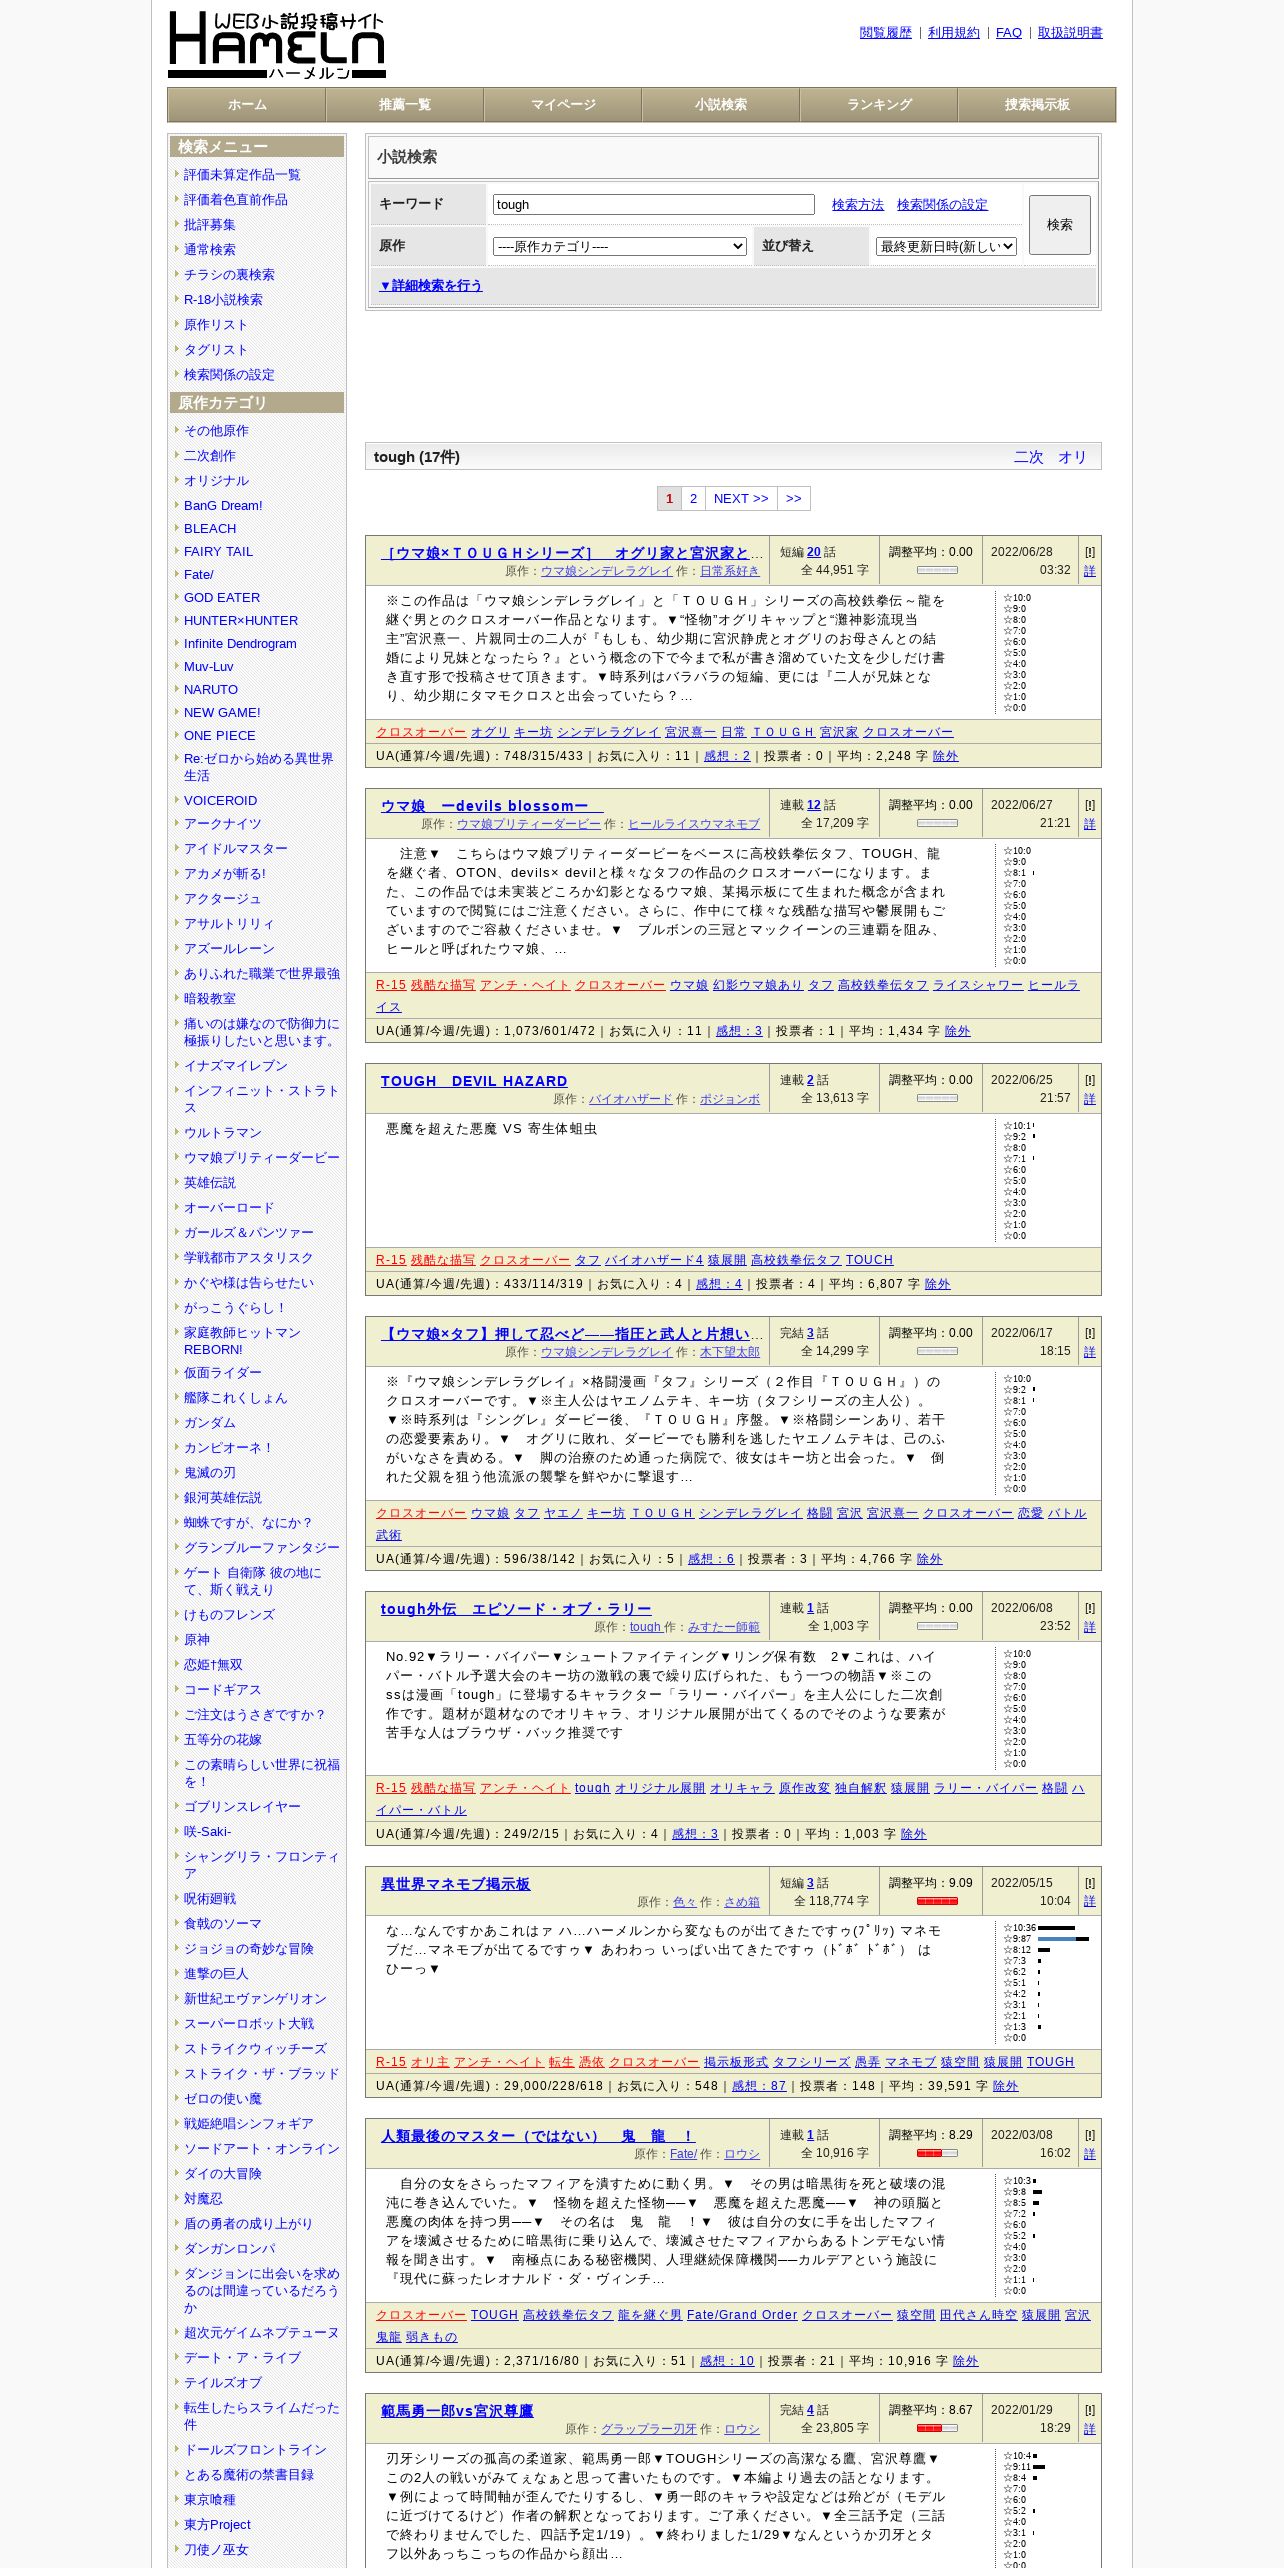Open chapter count link 20 話
The height and width of the screenshot is (2568, 1284).
(814, 552)
